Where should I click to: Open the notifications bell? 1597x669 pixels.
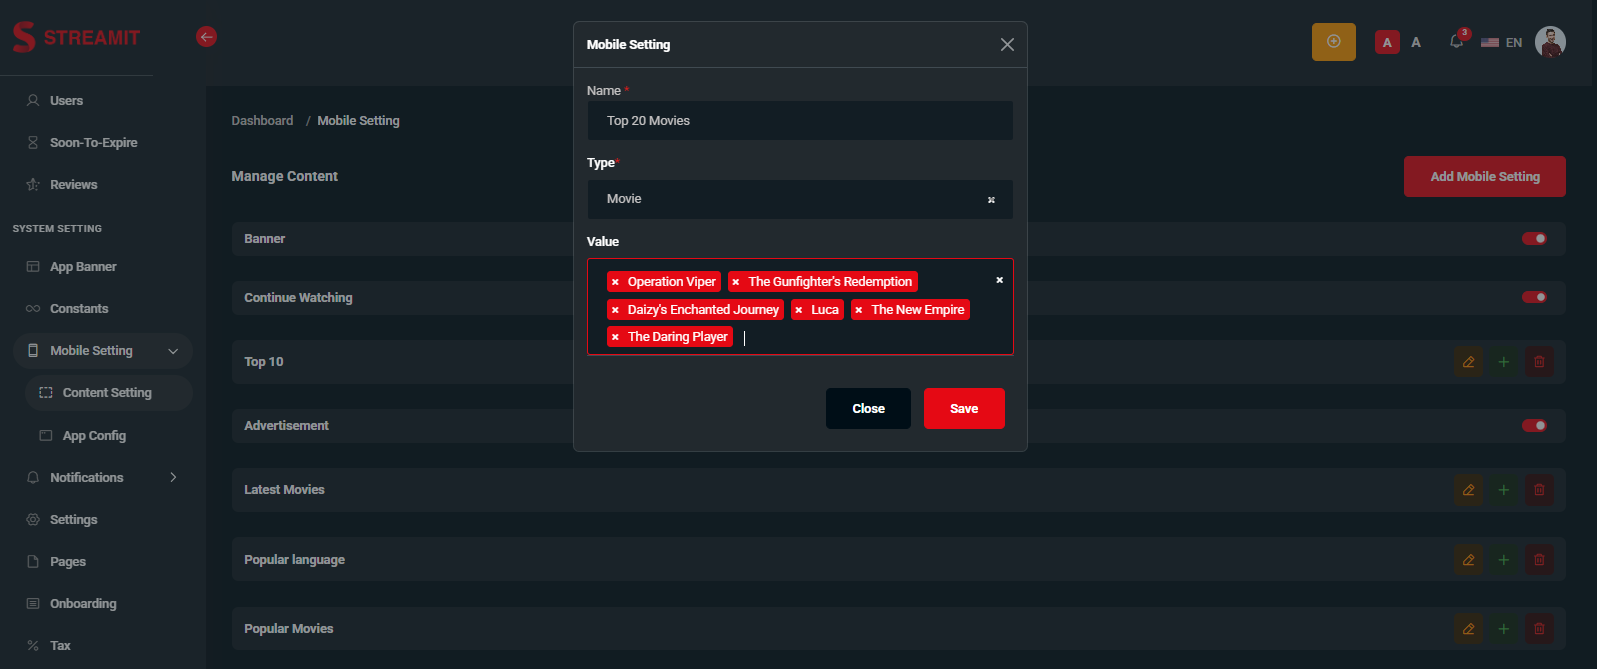1456,42
